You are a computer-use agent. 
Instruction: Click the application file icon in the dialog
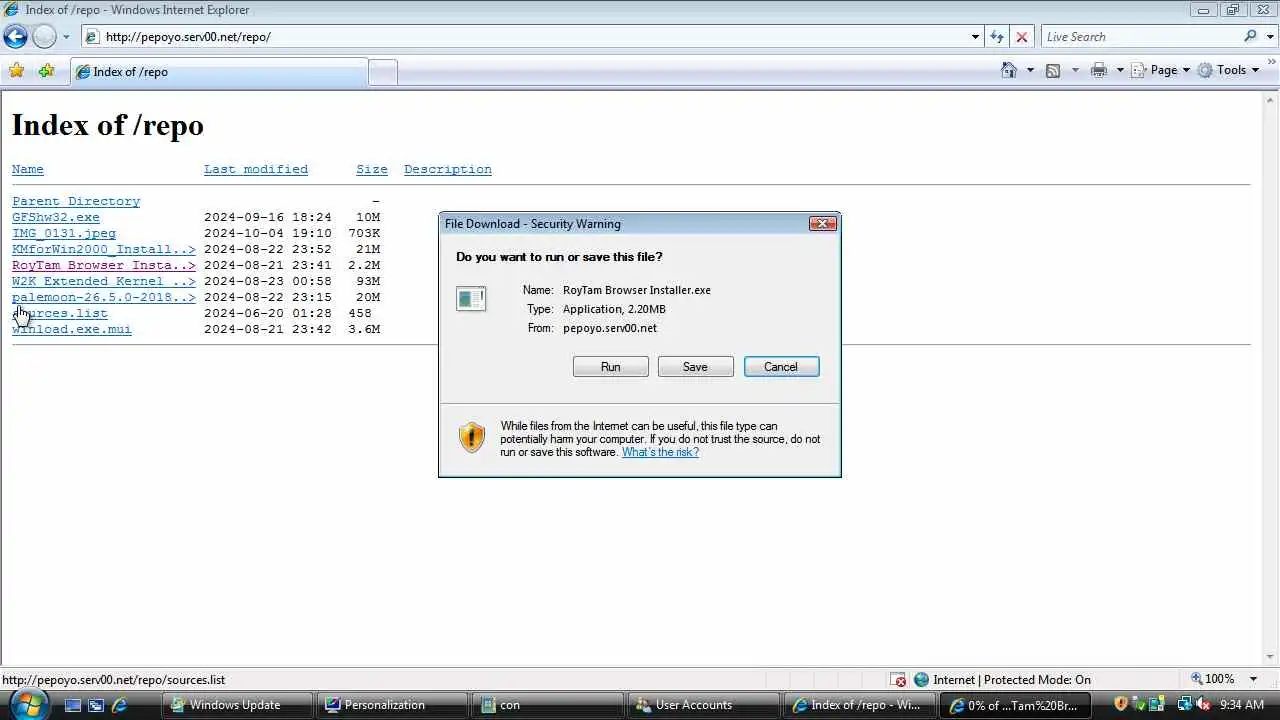[x=471, y=298]
